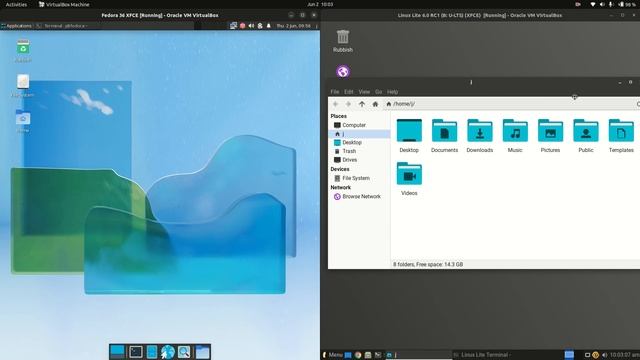
Task: Launch terminal icon in Linux Lite taskbar
Action: [x=378, y=355]
